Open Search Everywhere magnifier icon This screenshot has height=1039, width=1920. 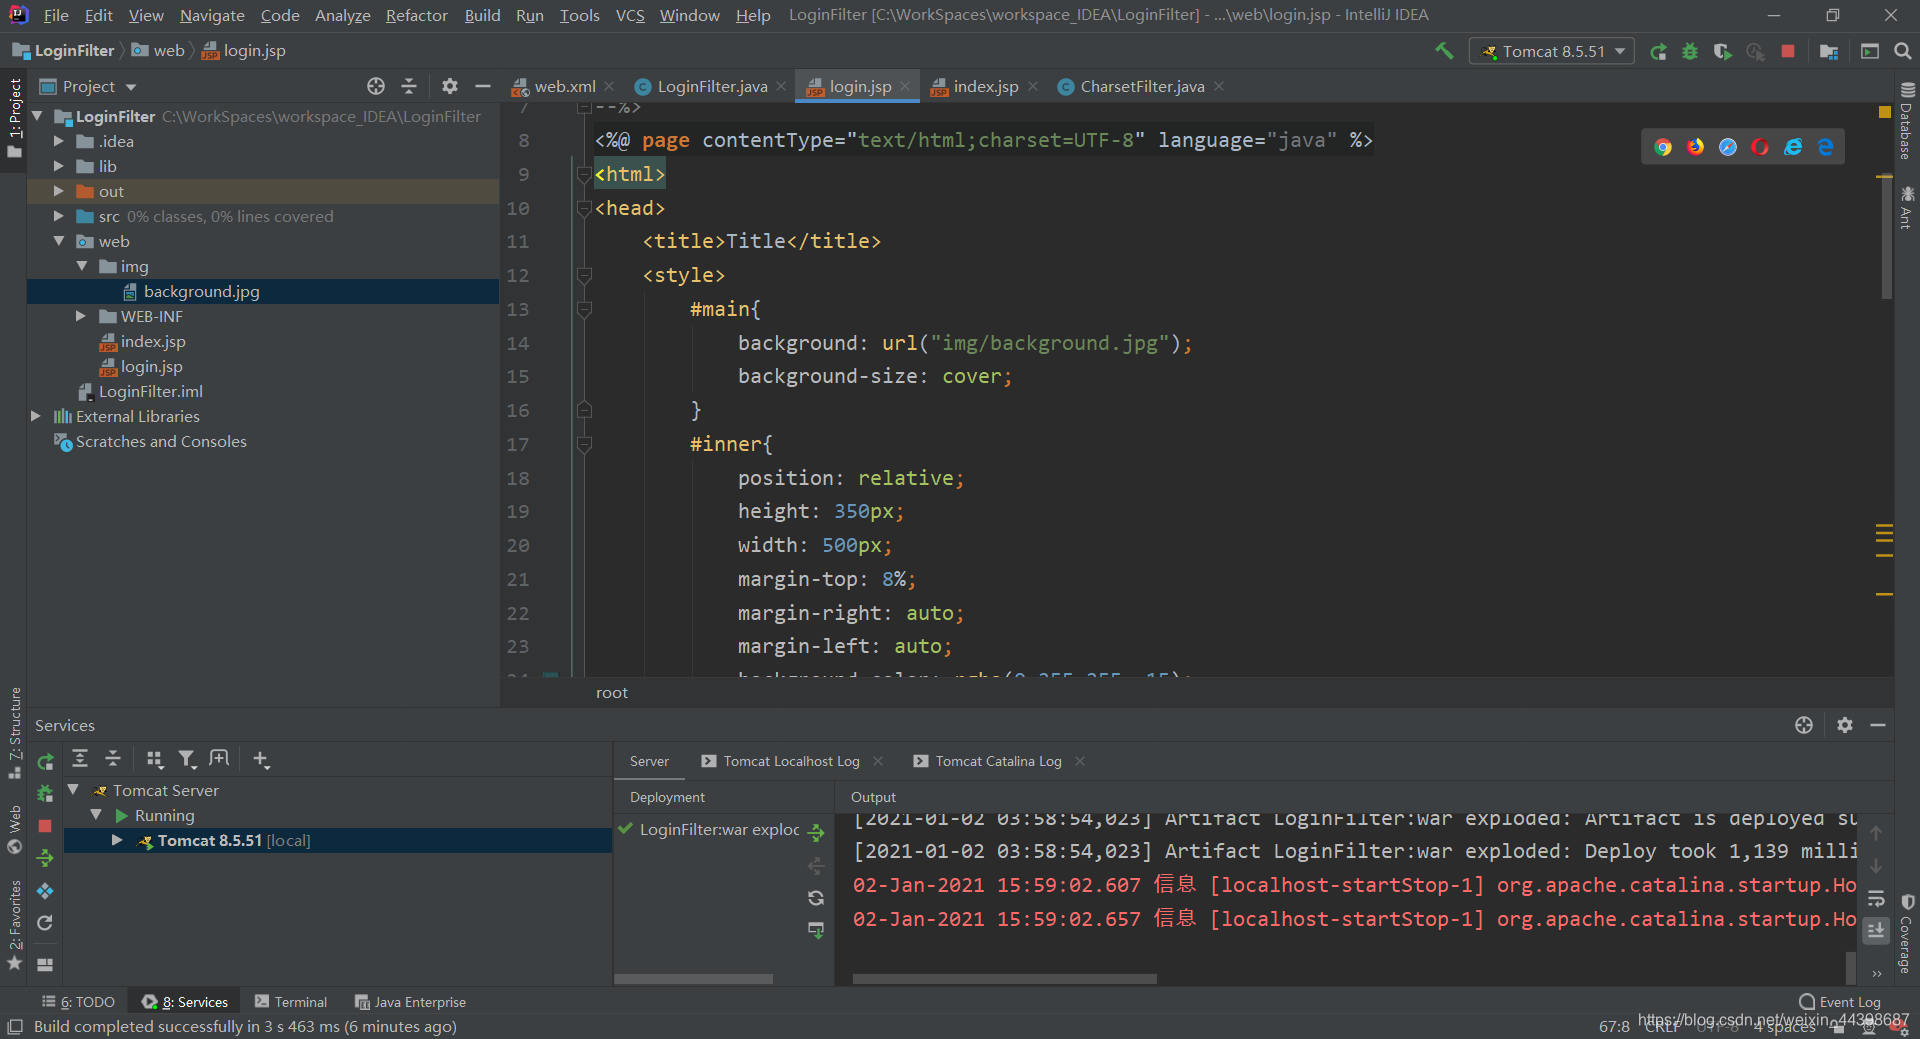pos(1903,51)
